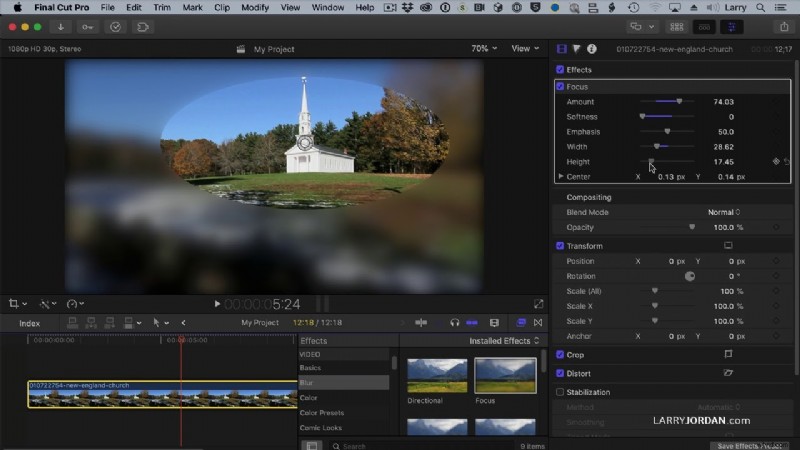Uncheck the Transform checkbox
800x450 pixels.
[560, 246]
